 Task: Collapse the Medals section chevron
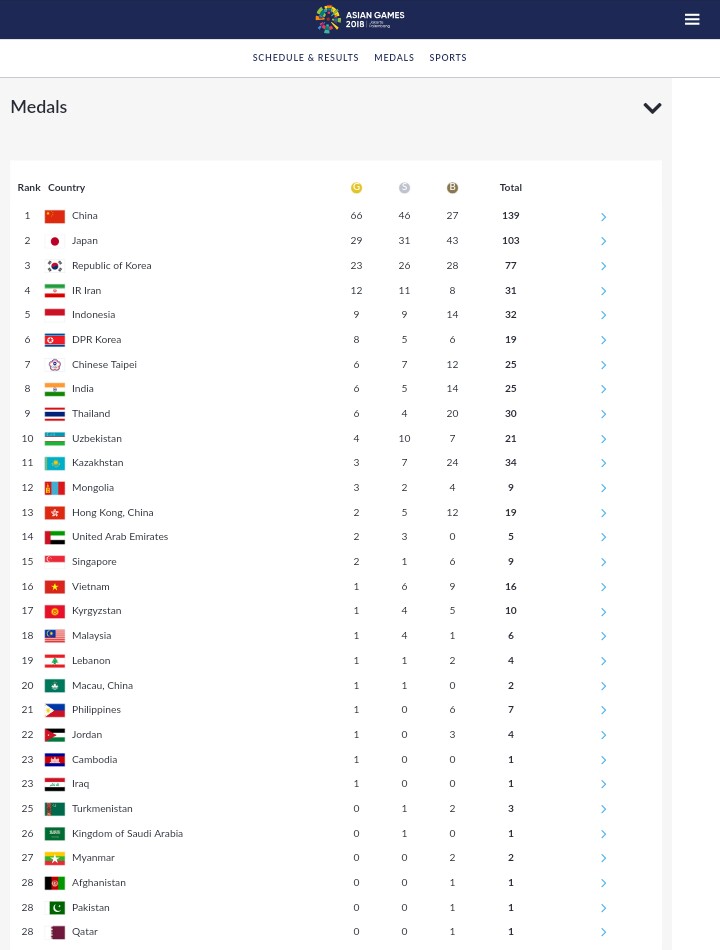652,108
